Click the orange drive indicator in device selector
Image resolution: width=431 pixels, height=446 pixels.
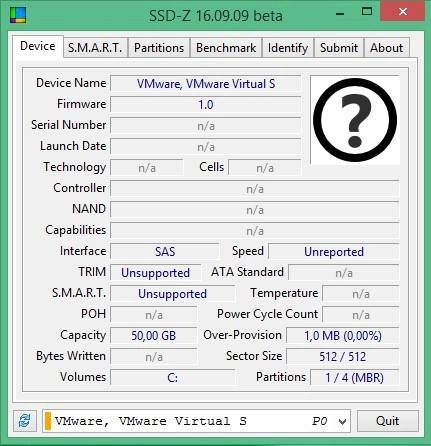point(48,421)
